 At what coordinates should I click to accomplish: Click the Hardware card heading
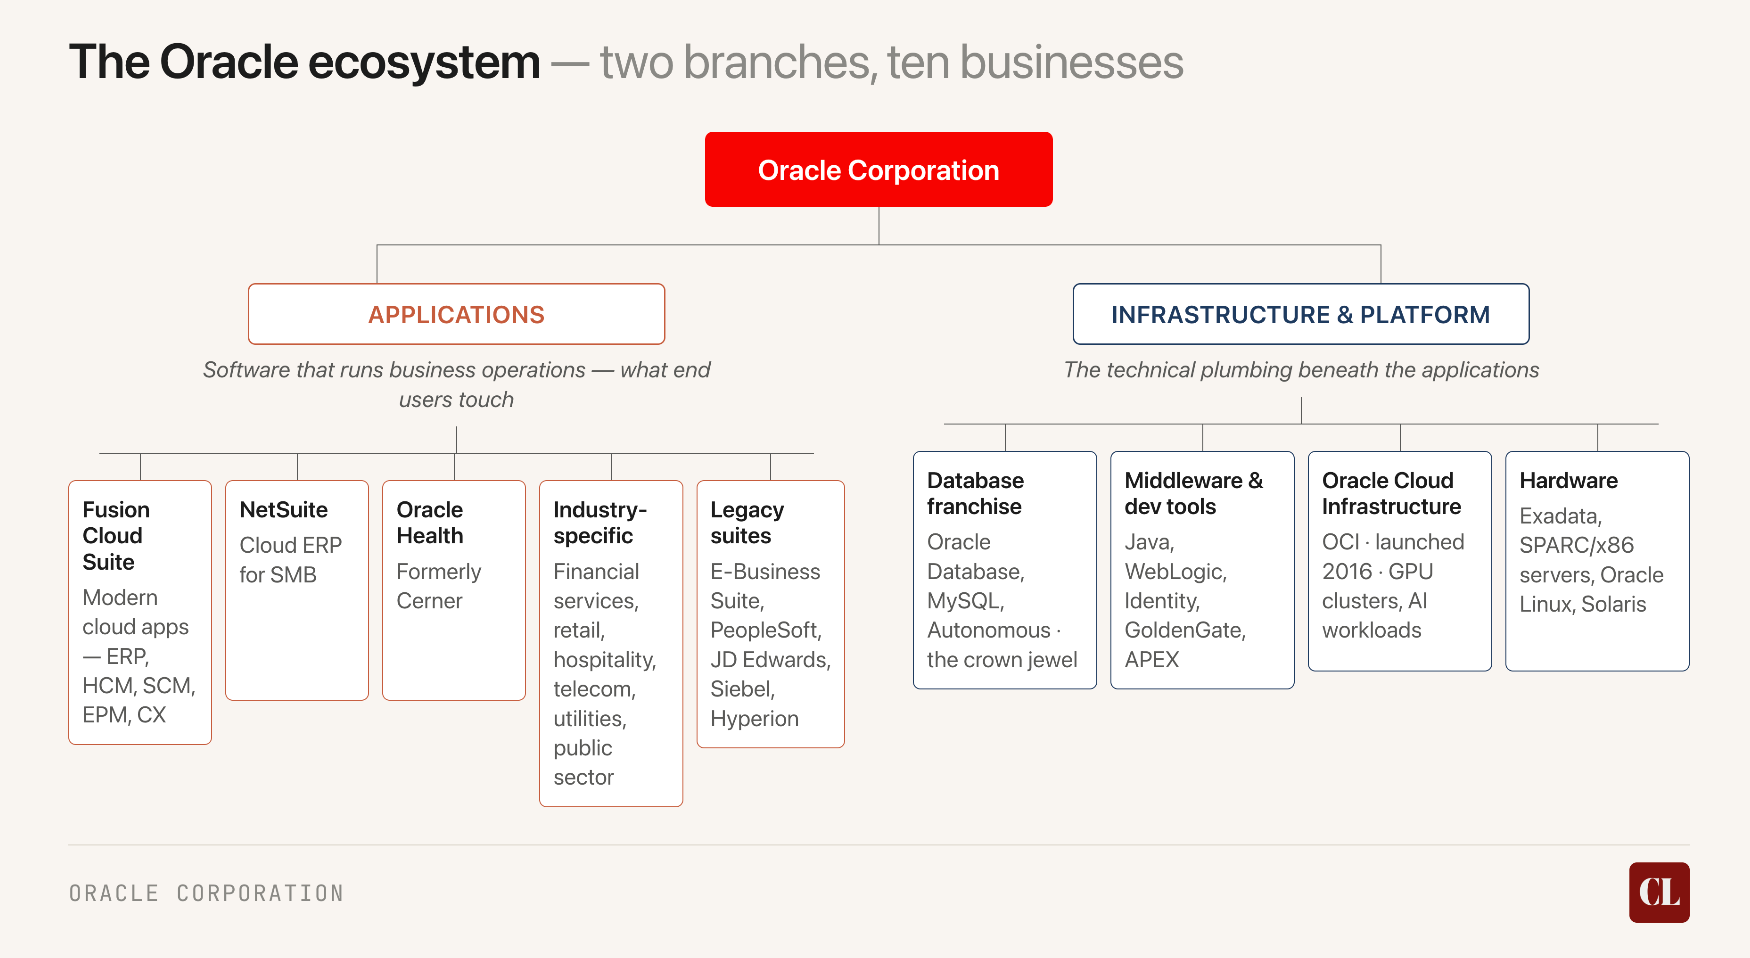[1568, 481]
